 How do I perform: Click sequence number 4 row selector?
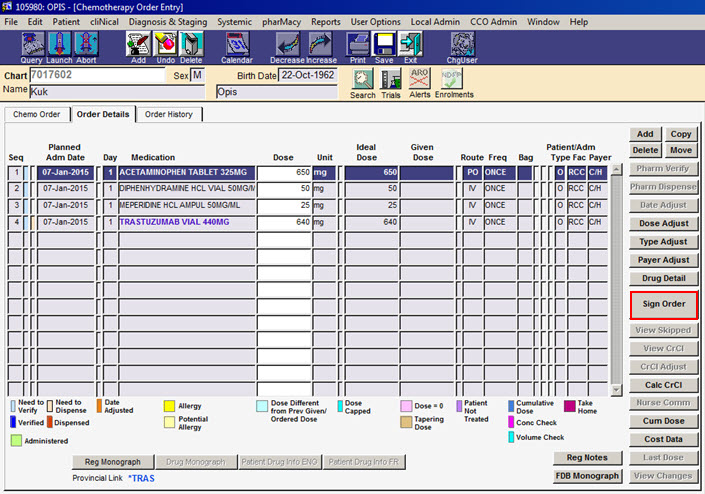(15, 223)
